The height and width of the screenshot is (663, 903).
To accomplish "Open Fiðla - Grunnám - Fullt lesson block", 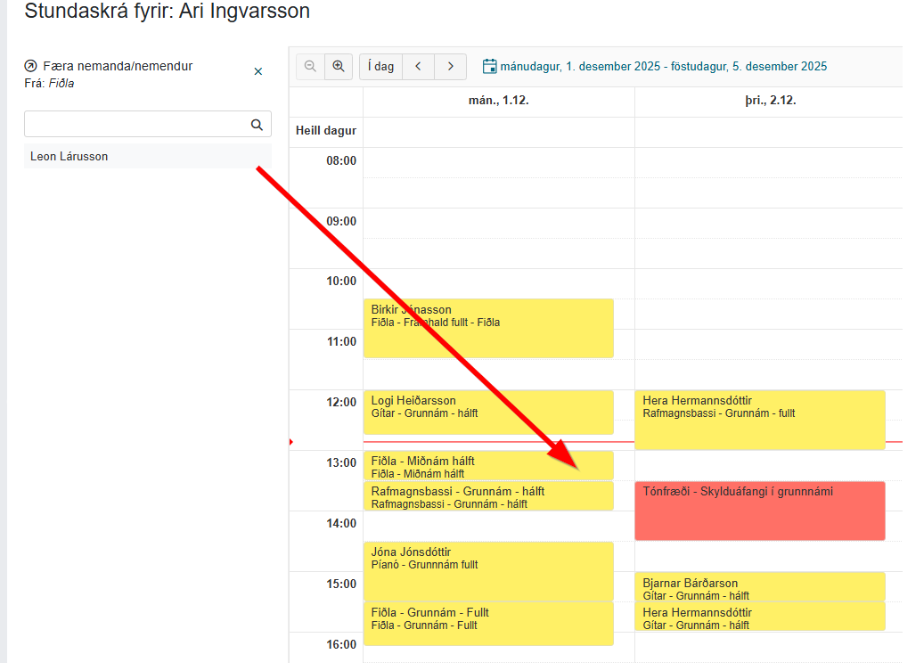I will click(x=488, y=624).
